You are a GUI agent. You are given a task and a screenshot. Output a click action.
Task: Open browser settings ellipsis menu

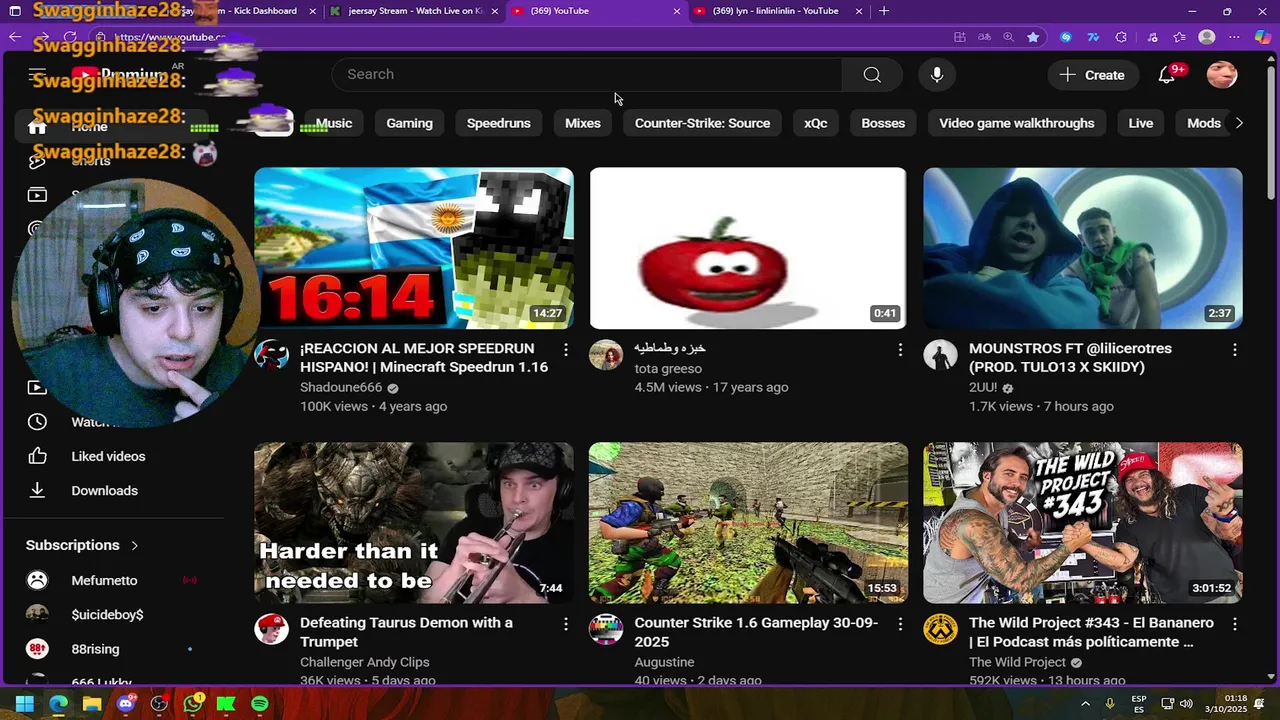[1234, 37]
